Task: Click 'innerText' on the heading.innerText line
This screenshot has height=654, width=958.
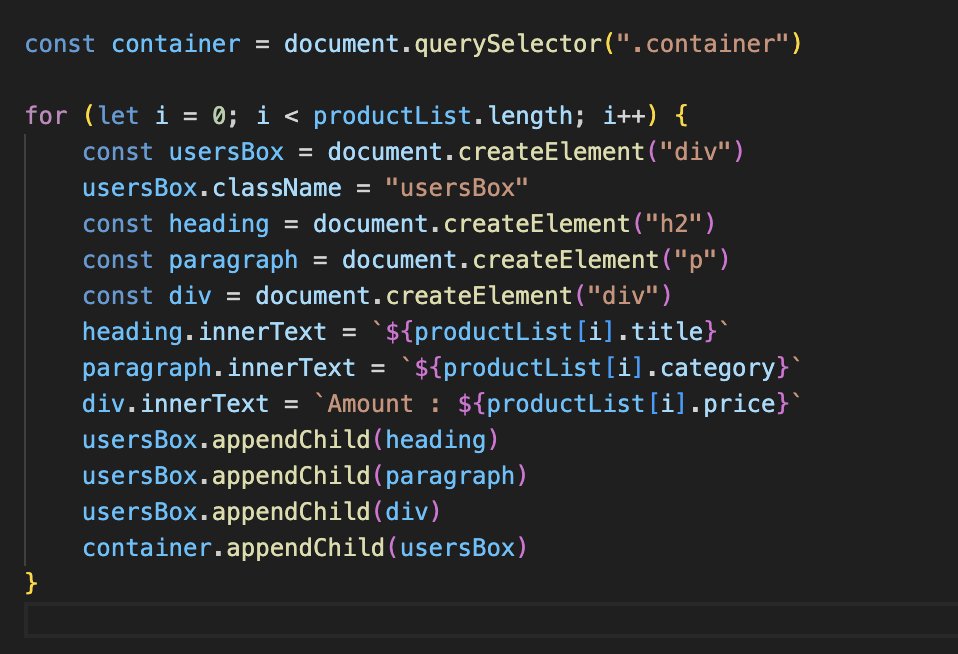Action: tap(262, 332)
